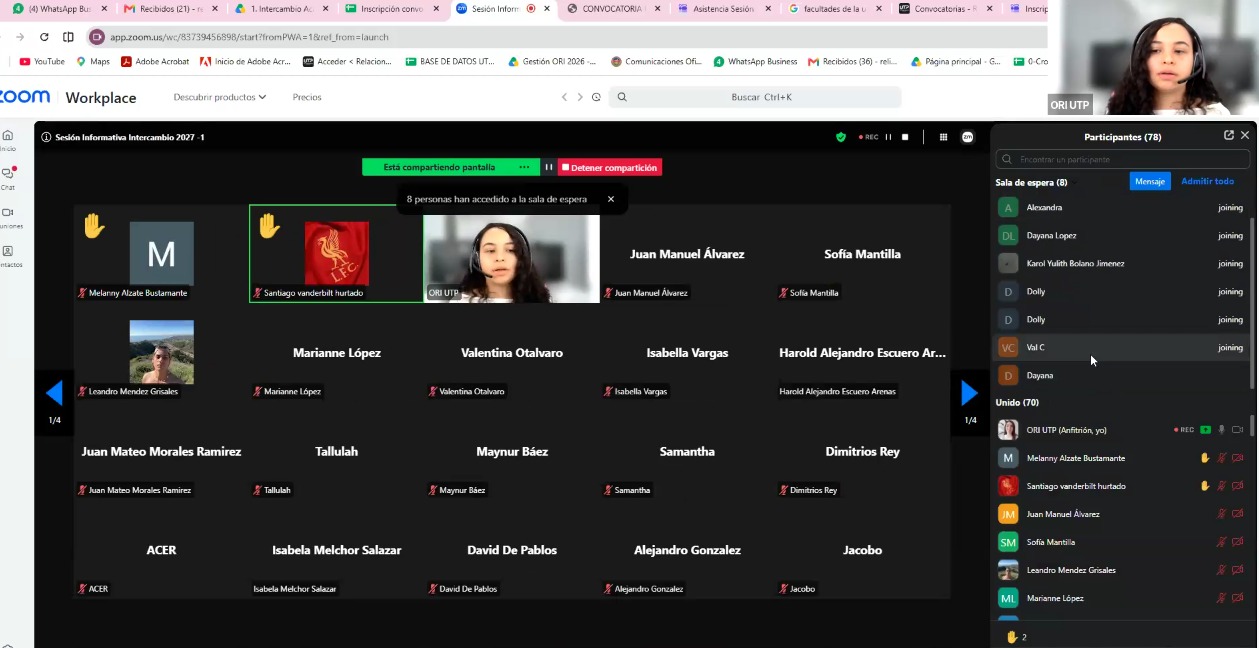
Task: Switch to the Recibidos (21) Gmail tab
Action: (170, 9)
